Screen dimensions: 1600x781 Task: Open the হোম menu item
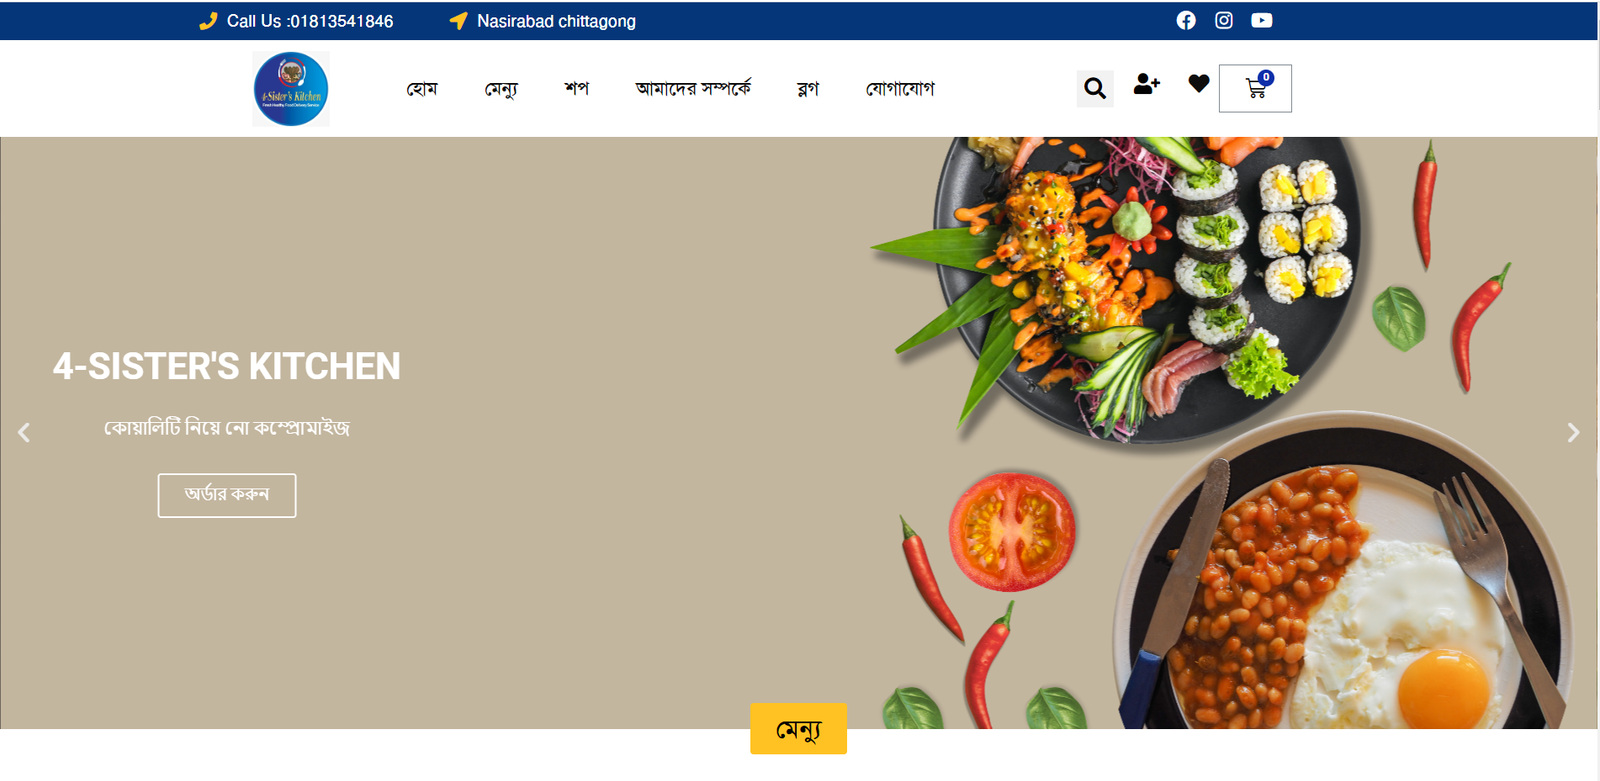coord(422,89)
